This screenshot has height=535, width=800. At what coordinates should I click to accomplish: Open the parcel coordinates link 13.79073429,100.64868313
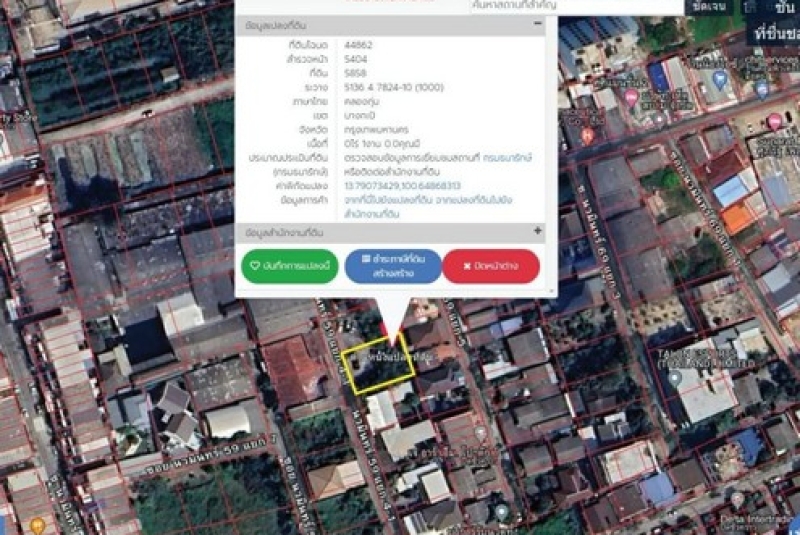(403, 186)
